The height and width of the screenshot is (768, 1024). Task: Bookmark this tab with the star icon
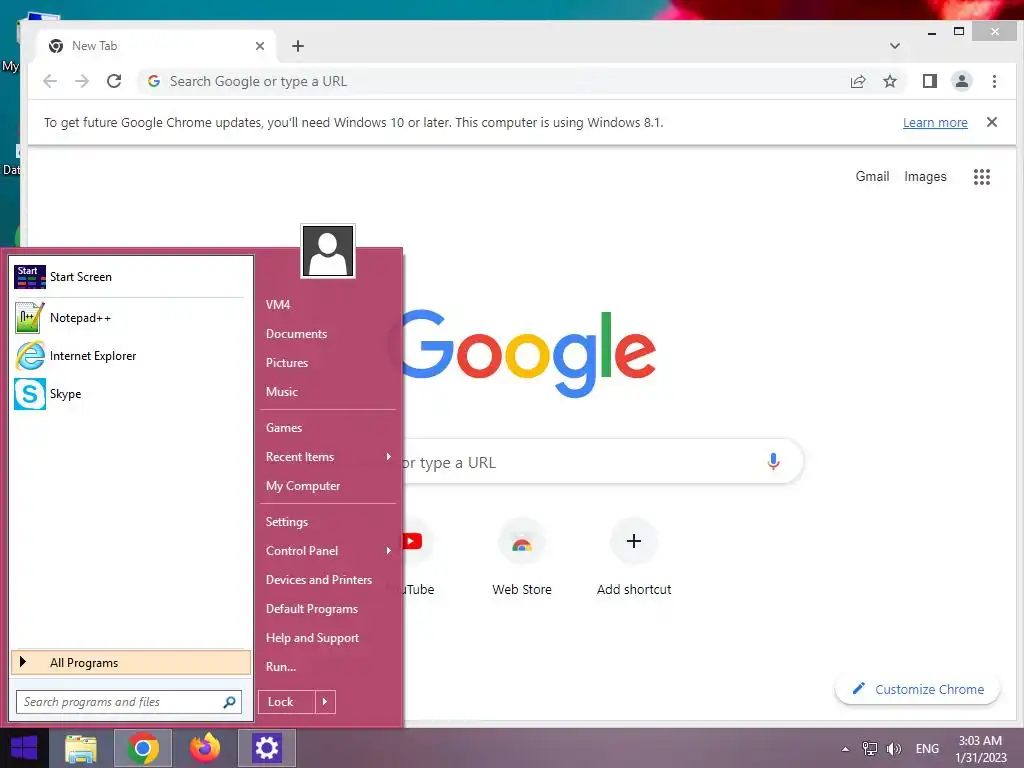[x=890, y=81]
